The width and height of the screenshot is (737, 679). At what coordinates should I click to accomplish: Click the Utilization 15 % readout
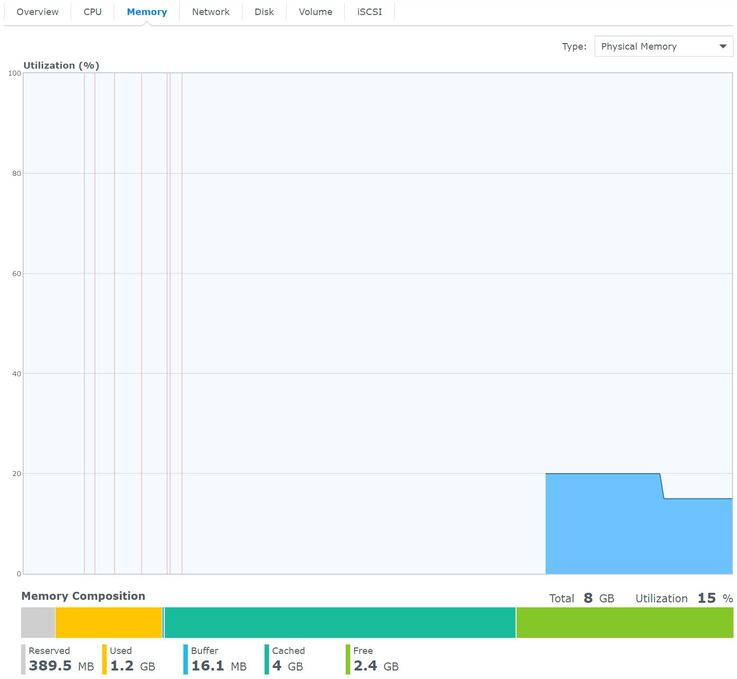click(x=684, y=598)
